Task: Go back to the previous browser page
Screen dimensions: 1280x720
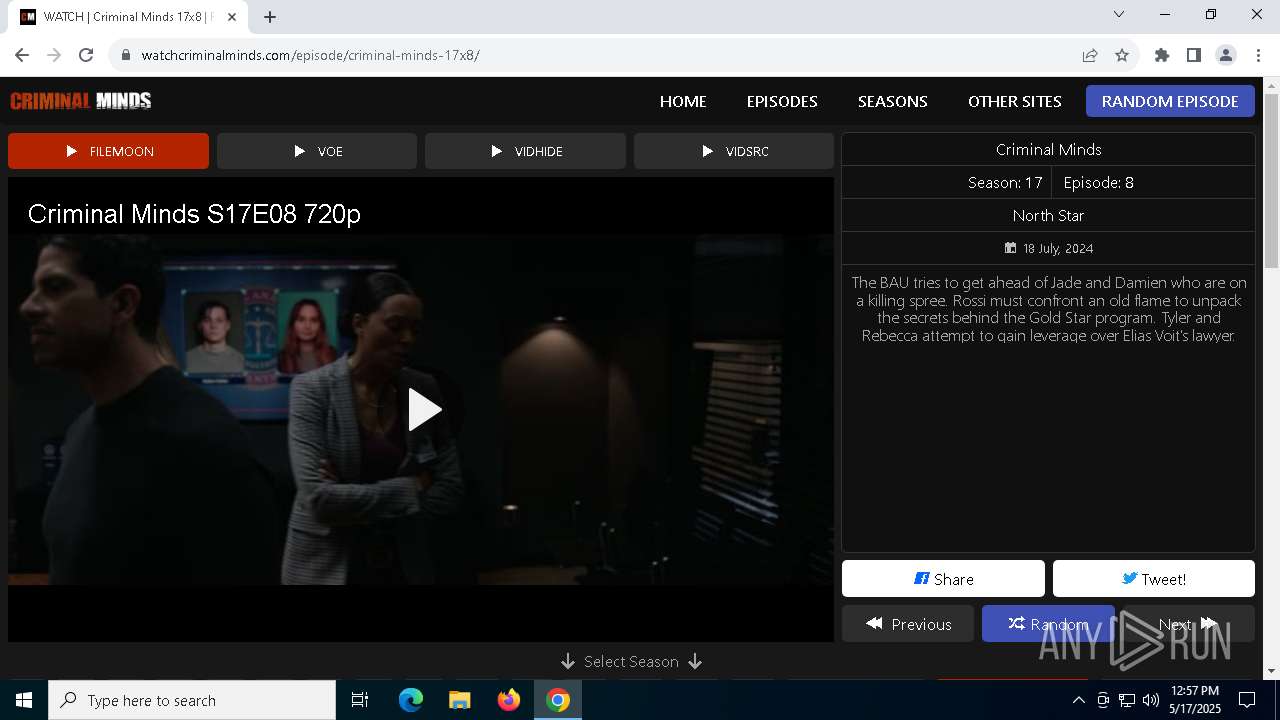Action: [x=22, y=55]
